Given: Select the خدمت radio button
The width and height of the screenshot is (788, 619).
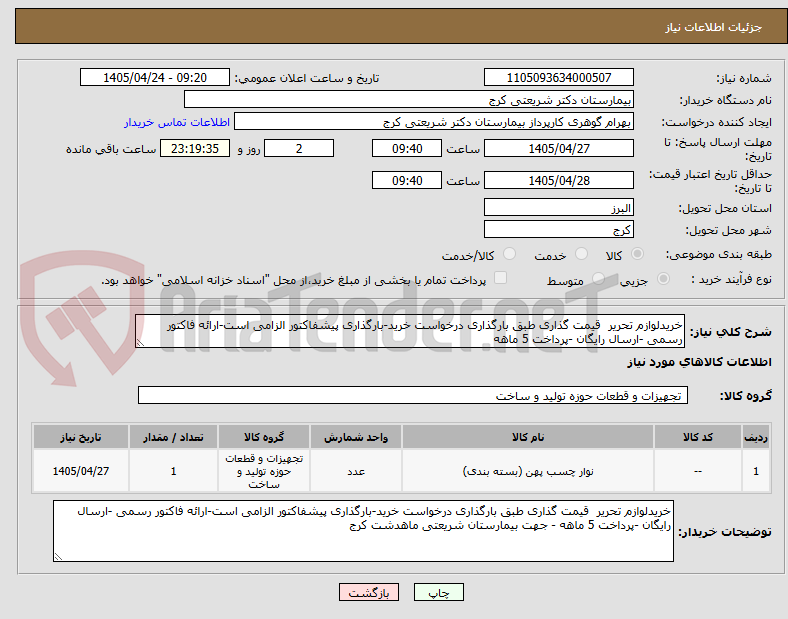Looking at the screenshot, I should tap(581, 254).
